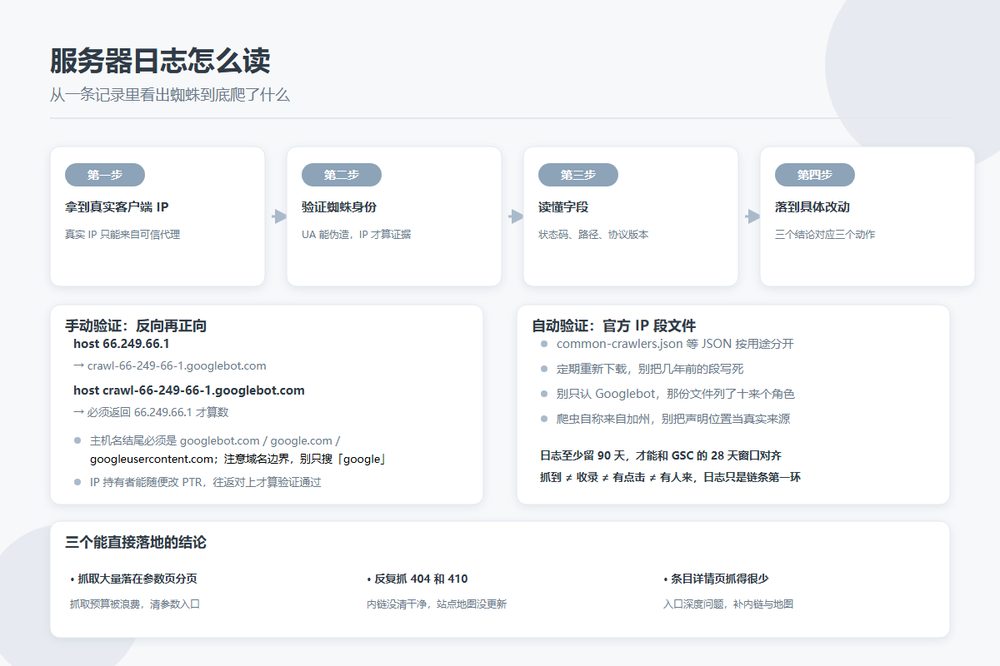Click the item 抓取大量落在参数页分页
Viewport: 1000px width, 666px height.
133,579
